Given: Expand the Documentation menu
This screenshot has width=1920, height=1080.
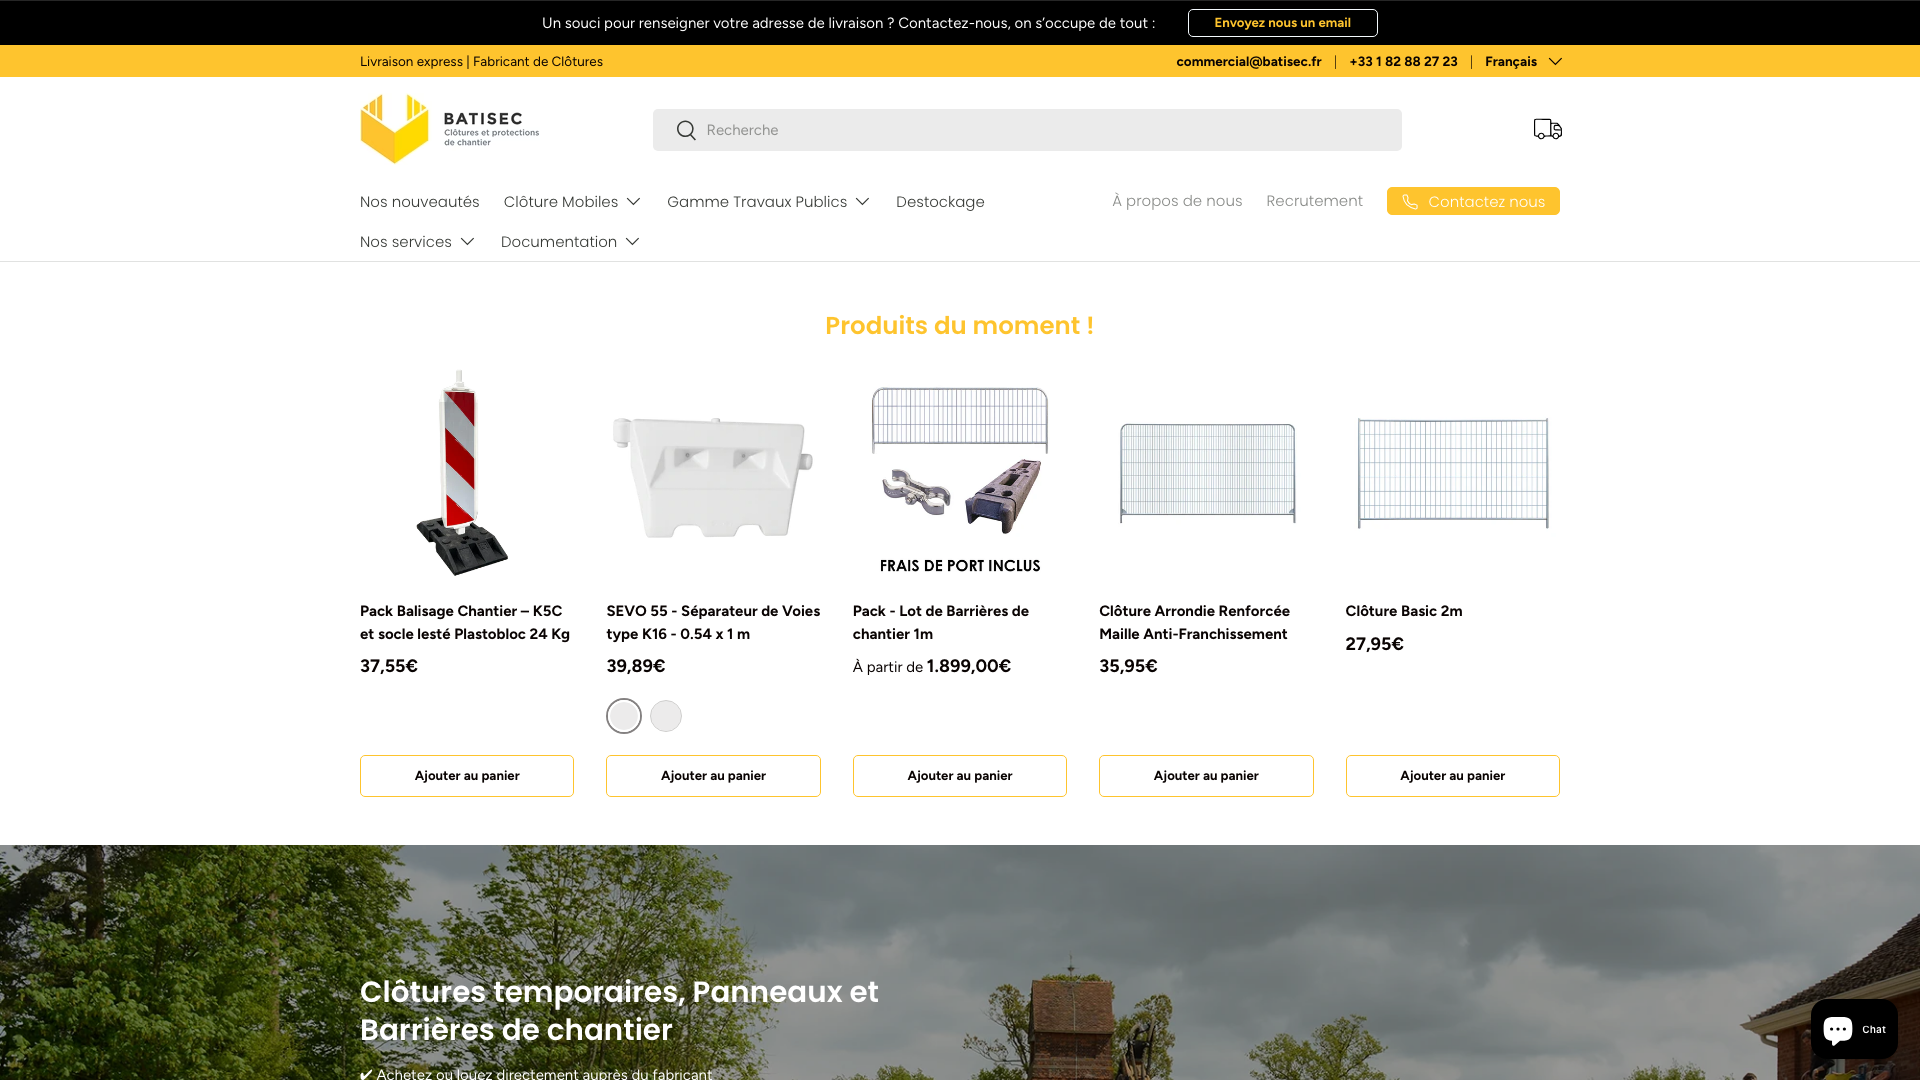Looking at the screenshot, I should [570, 242].
